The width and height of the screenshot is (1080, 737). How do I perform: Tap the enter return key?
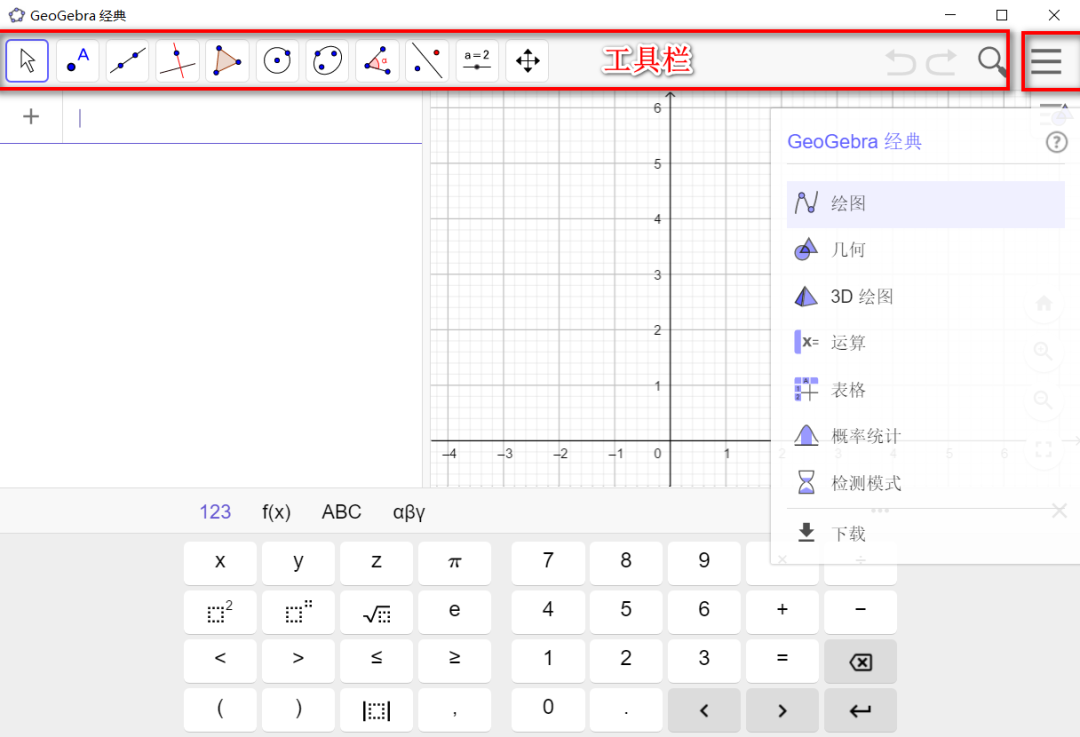click(860, 710)
